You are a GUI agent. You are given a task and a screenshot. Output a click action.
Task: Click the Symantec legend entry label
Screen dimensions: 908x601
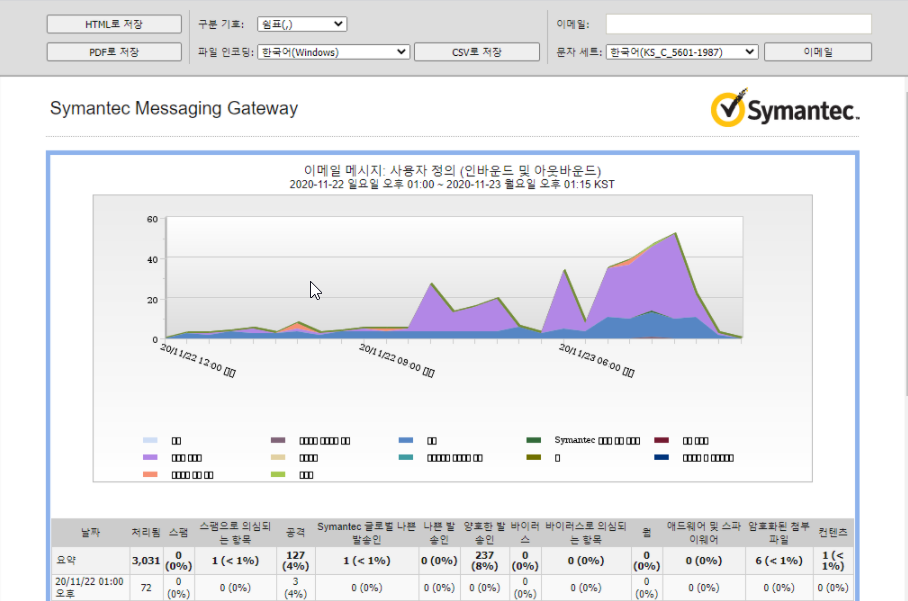click(x=597, y=440)
